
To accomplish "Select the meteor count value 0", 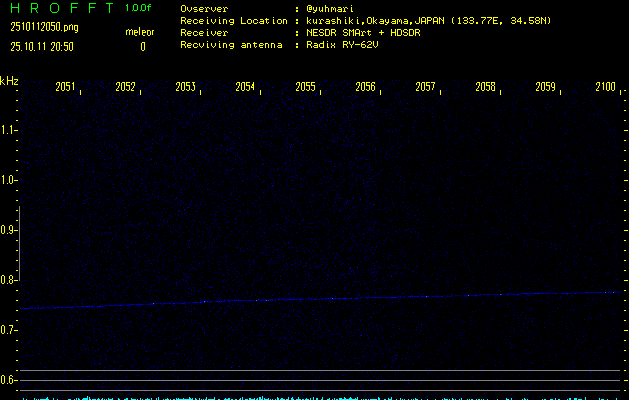I will 142,46.
